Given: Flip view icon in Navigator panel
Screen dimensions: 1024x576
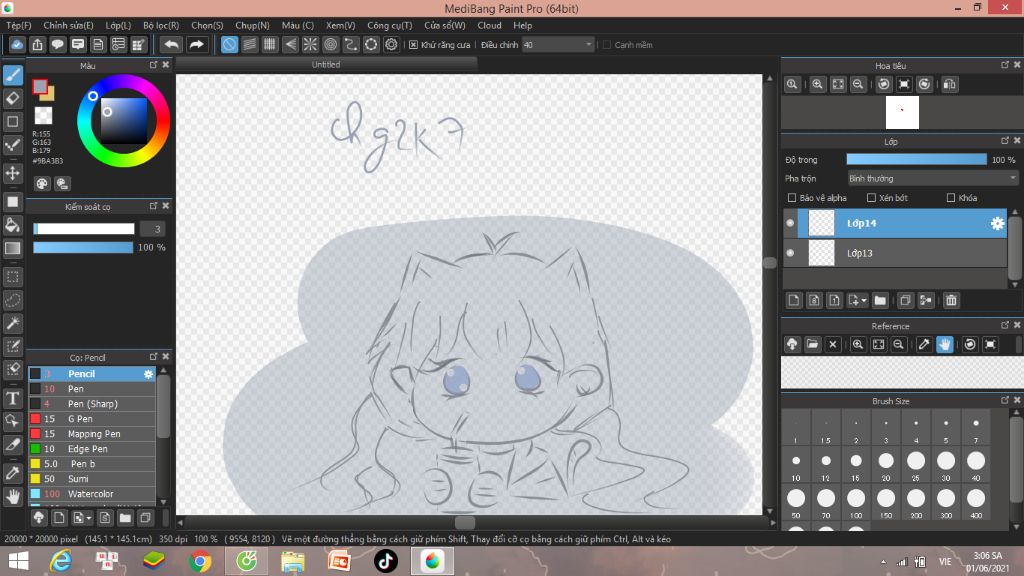Looking at the screenshot, I should pyautogui.click(x=950, y=84).
